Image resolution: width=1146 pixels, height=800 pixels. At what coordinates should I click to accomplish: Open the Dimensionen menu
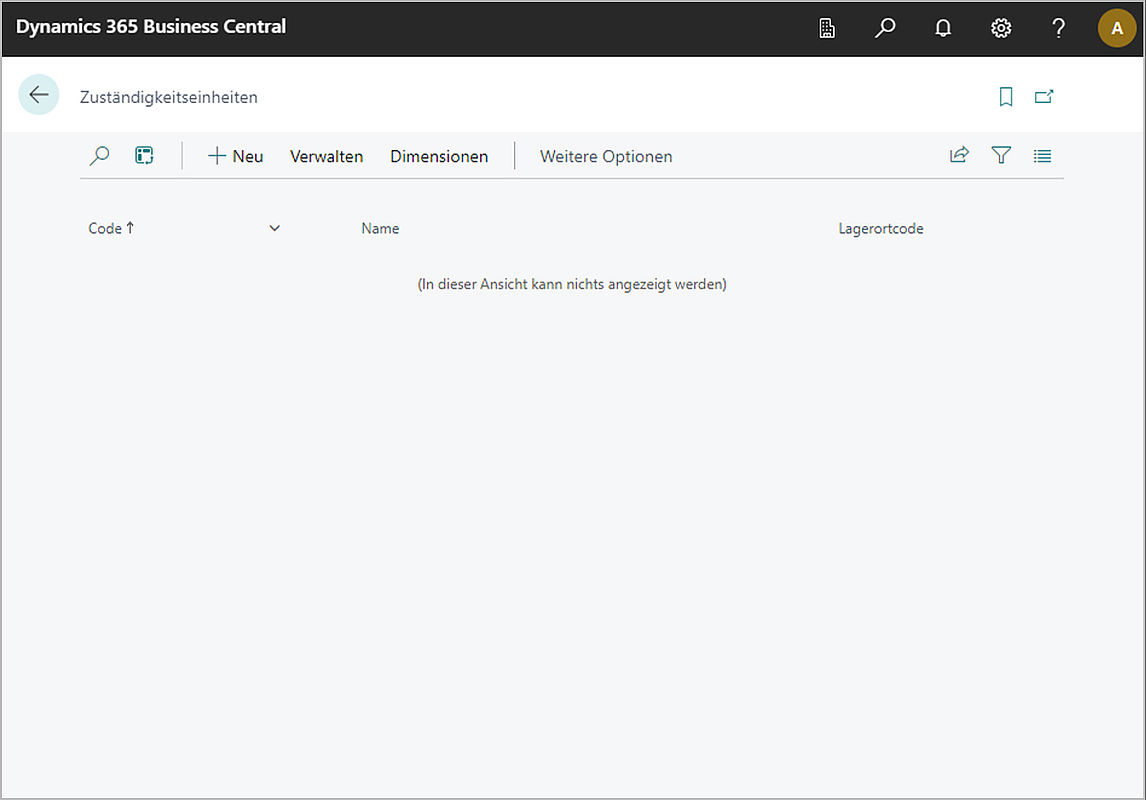pyautogui.click(x=439, y=156)
